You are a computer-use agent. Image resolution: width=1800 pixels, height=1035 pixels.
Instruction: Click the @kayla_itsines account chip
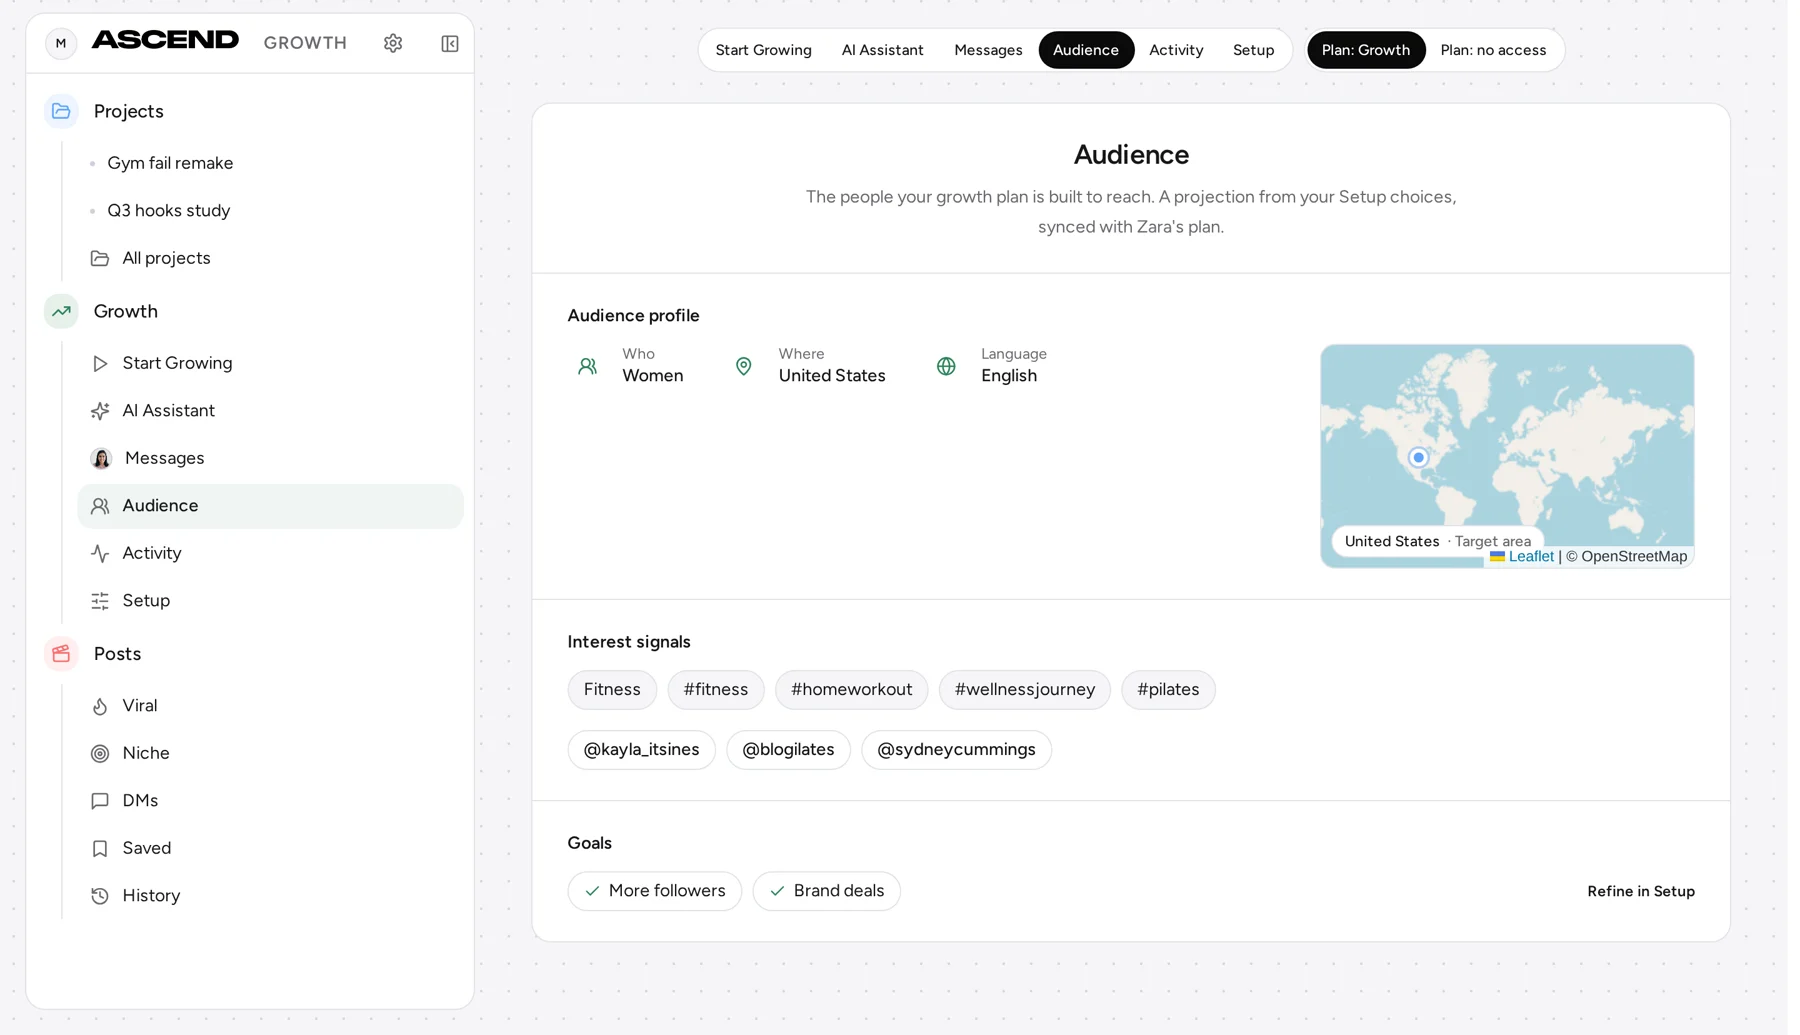coord(642,750)
